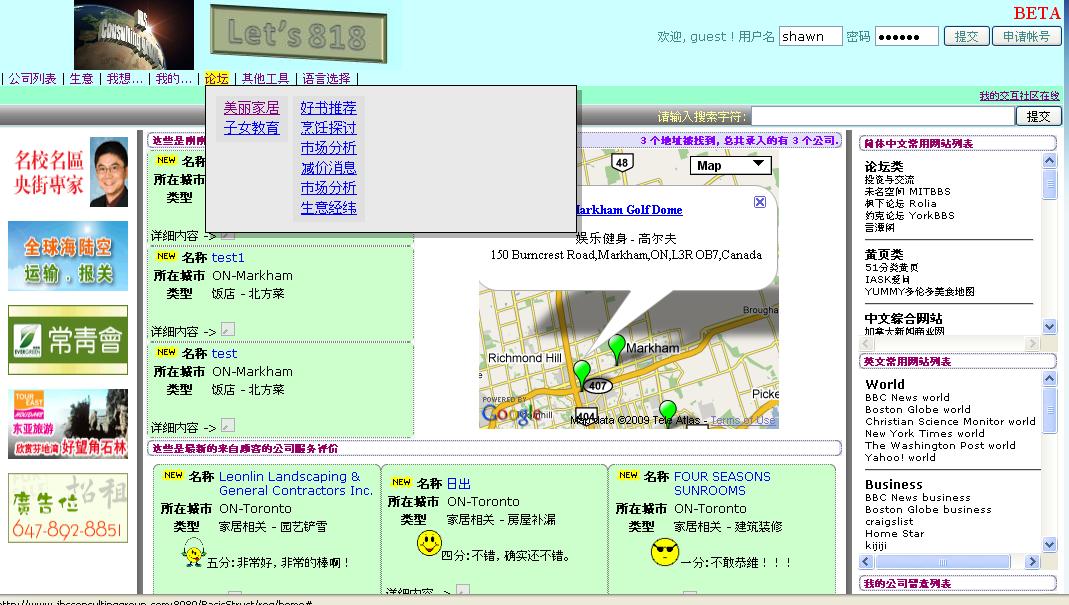Viewport: 1069px width, 605px height.
Task: Click left arrow of English list horizontal scrollbar
Action: pyautogui.click(x=867, y=561)
